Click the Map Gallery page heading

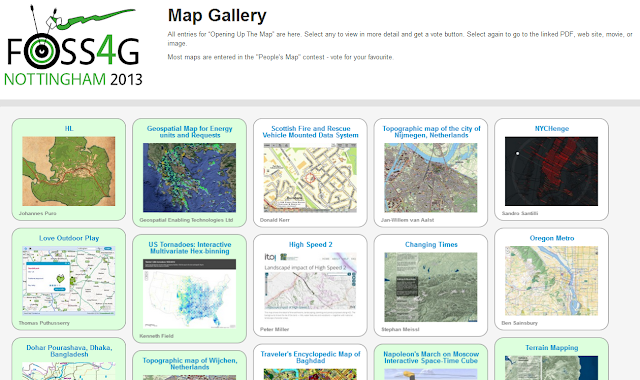tap(217, 16)
